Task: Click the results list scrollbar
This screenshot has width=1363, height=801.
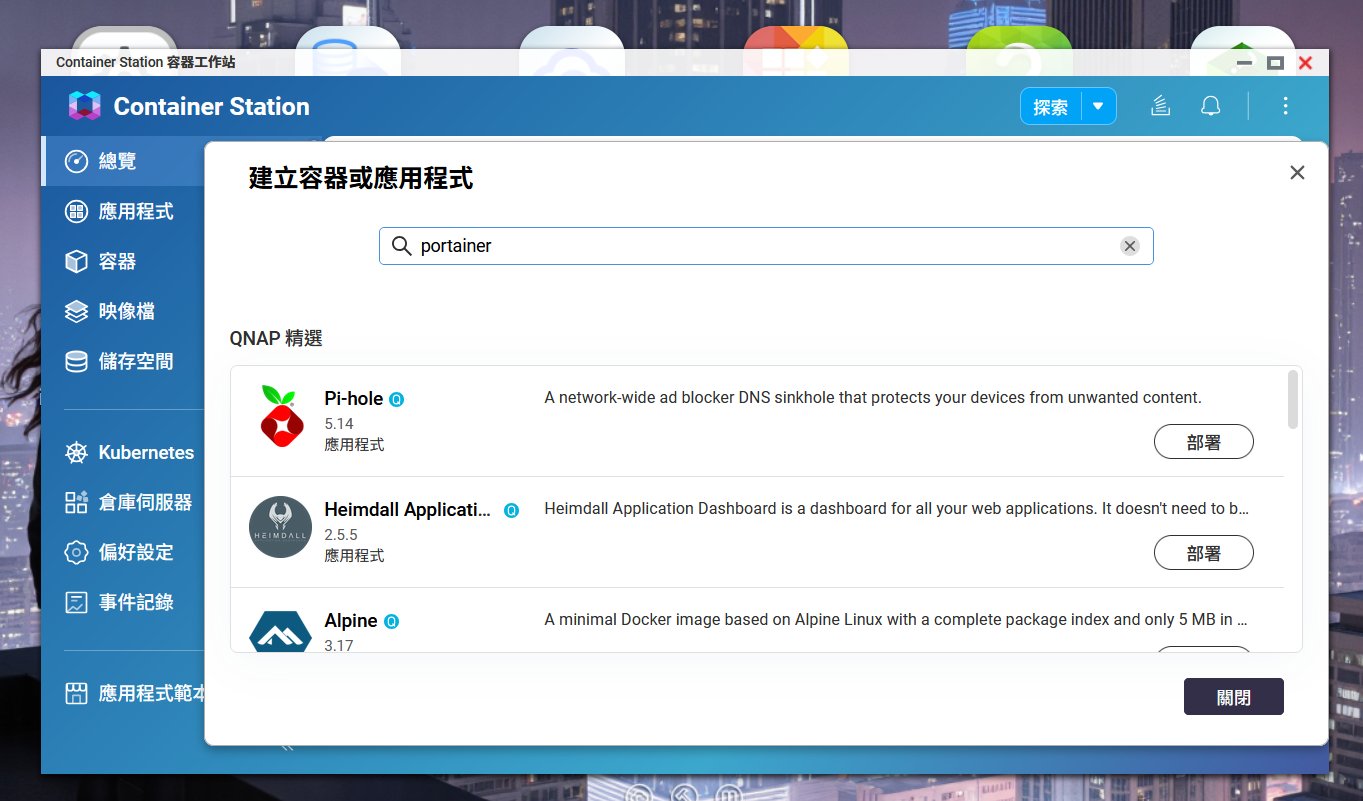Action: [x=1293, y=399]
